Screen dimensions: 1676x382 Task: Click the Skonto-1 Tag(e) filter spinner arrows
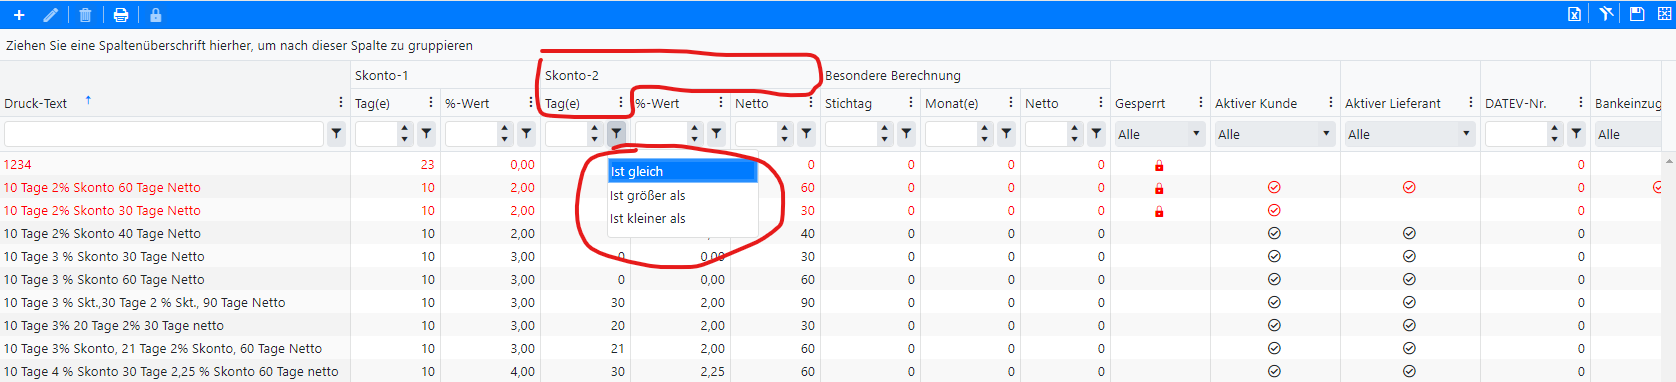[405, 133]
